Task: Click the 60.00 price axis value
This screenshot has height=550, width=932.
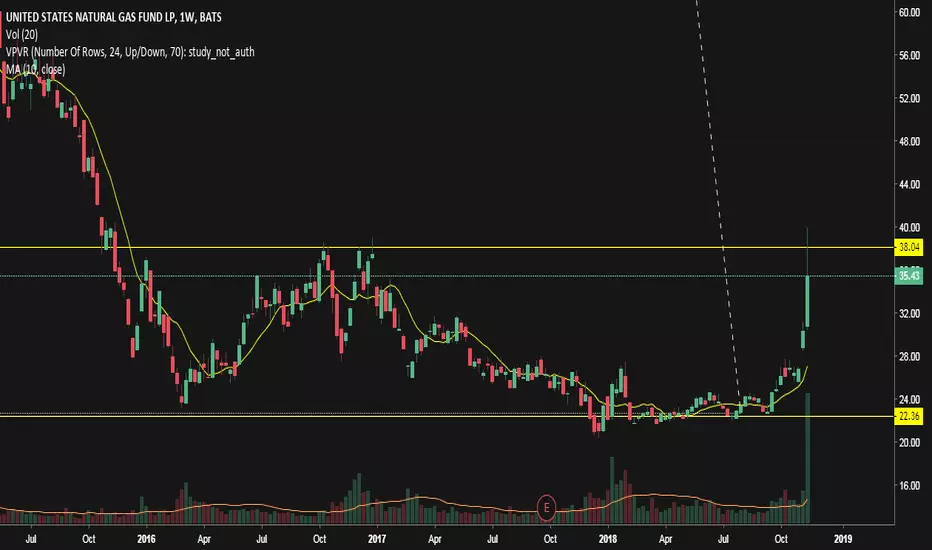Action: [x=909, y=12]
